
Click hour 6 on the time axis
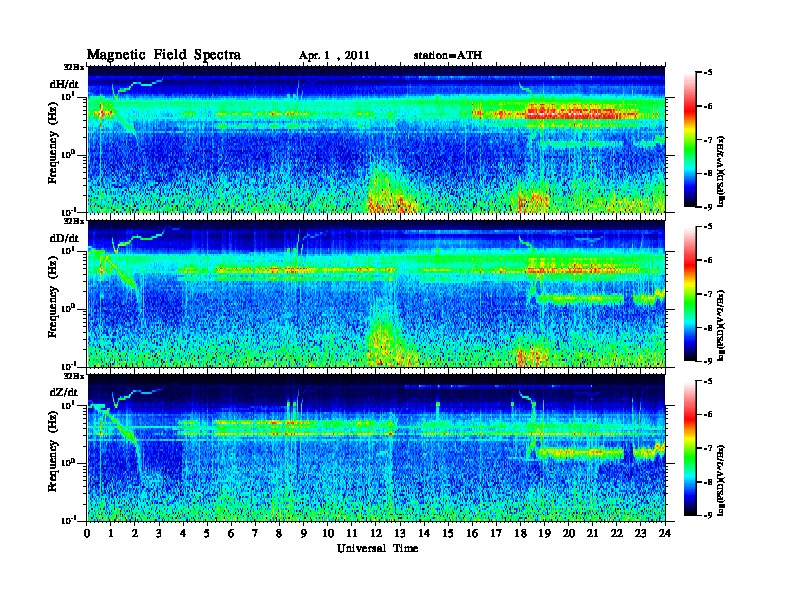pyautogui.click(x=231, y=534)
